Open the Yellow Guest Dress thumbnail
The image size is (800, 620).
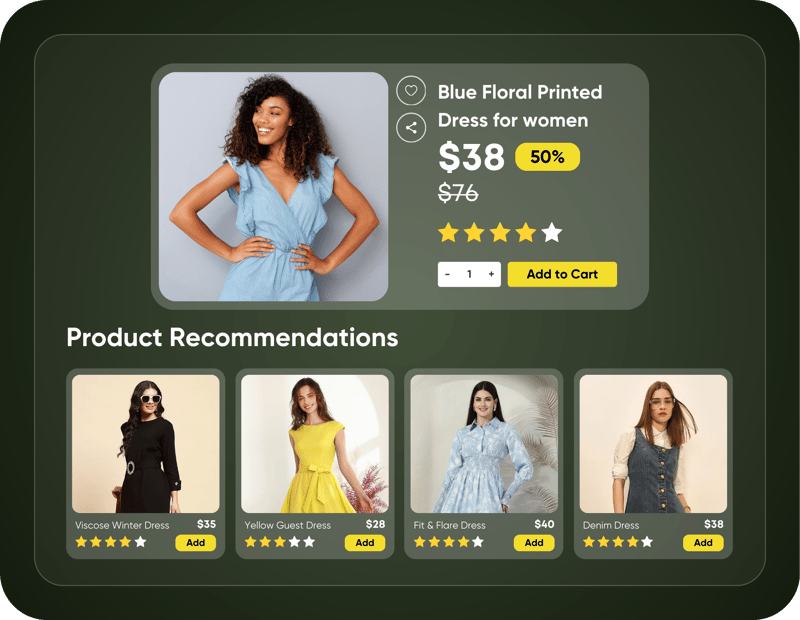pyautogui.click(x=315, y=444)
